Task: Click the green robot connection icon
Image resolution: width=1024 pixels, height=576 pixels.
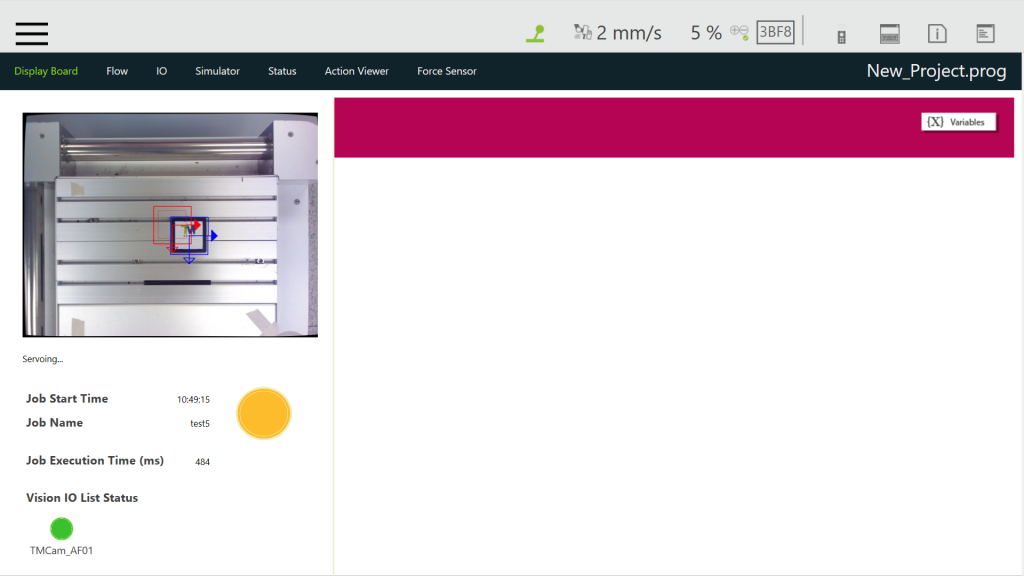Action: (x=535, y=33)
